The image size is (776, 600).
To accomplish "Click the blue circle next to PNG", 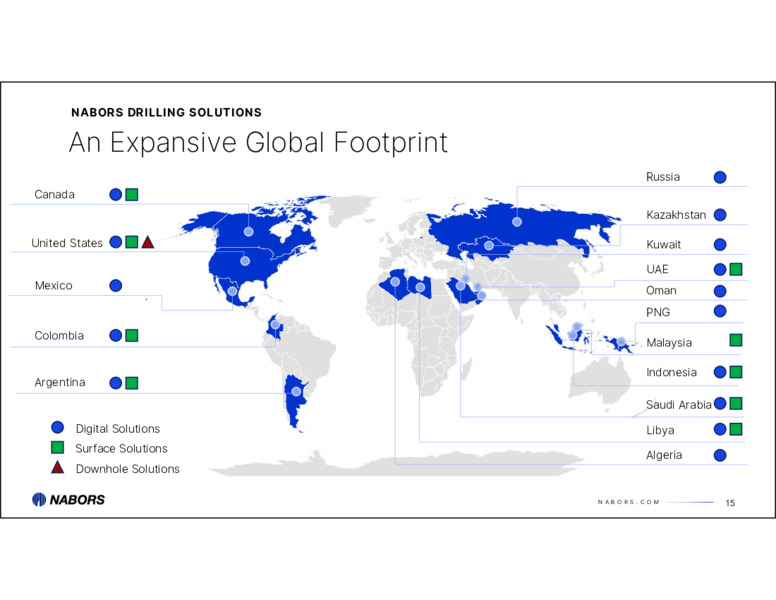I will pyautogui.click(x=720, y=311).
